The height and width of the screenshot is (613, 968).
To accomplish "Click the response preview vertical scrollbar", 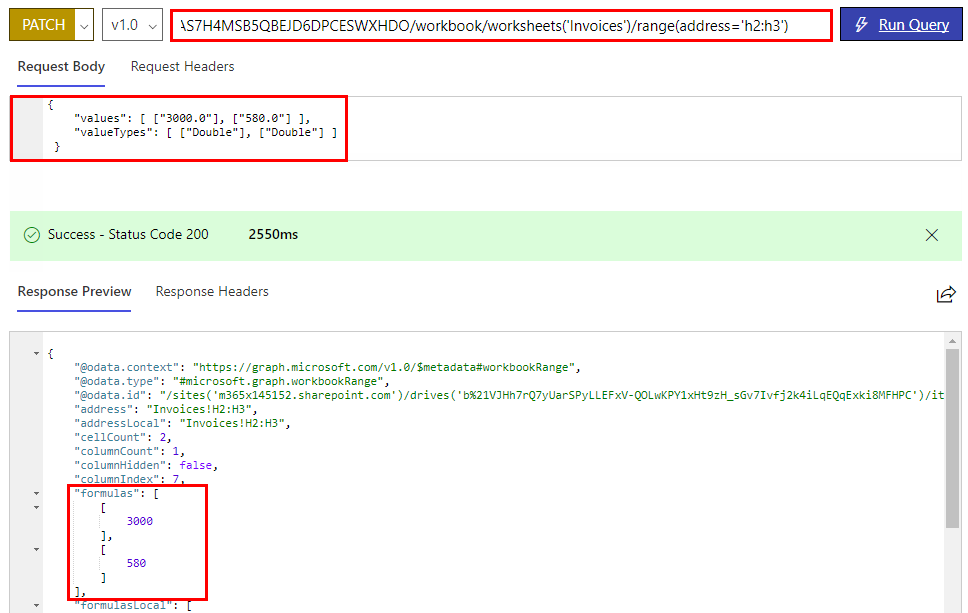I will click(952, 438).
